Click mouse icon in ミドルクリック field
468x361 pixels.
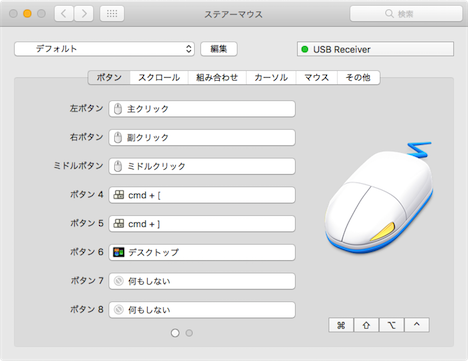(x=118, y=166)
